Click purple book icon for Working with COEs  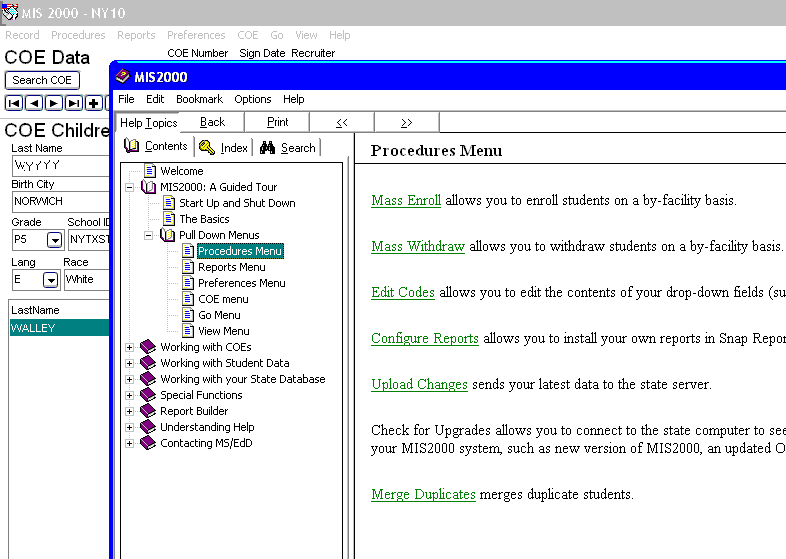tap(148, 346)
